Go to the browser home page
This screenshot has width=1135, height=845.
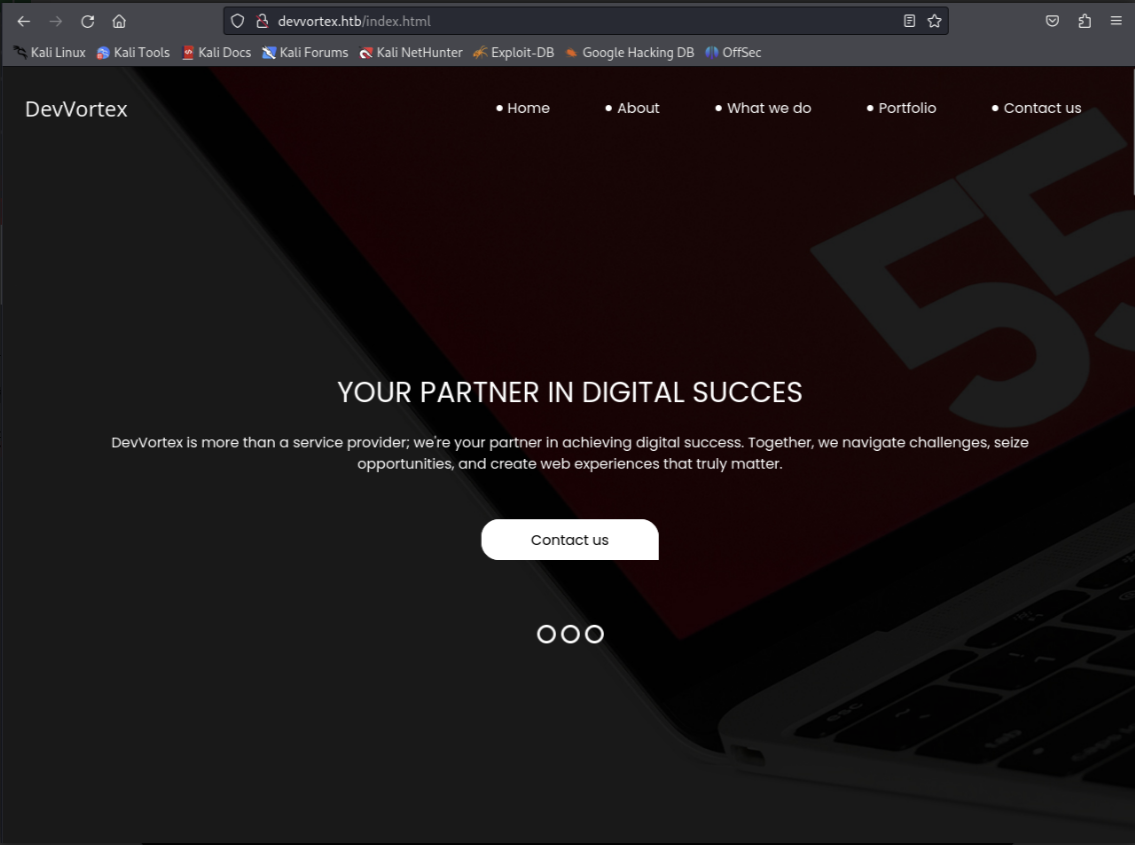[119, 21]
